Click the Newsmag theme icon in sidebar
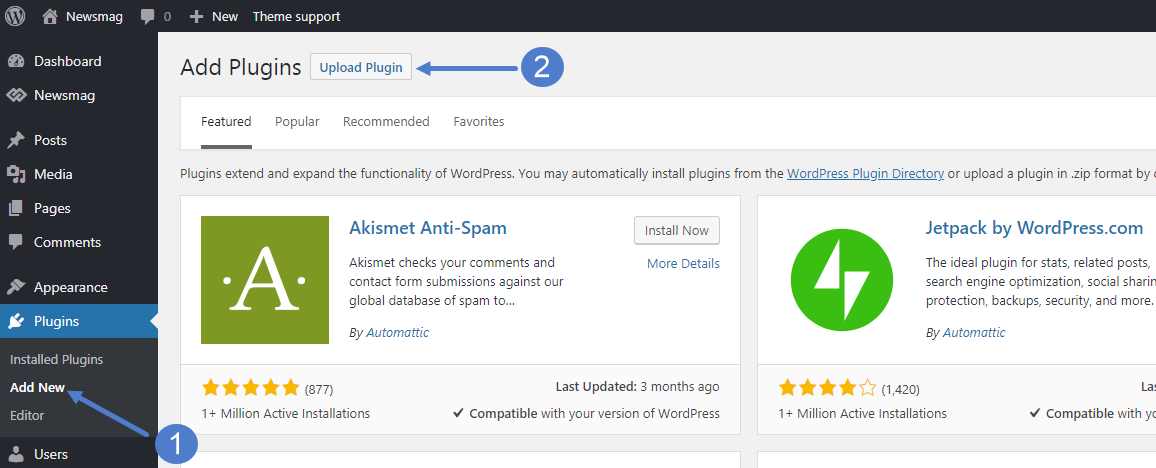Viewport: 1156px width, 468px height. [16, 95]
